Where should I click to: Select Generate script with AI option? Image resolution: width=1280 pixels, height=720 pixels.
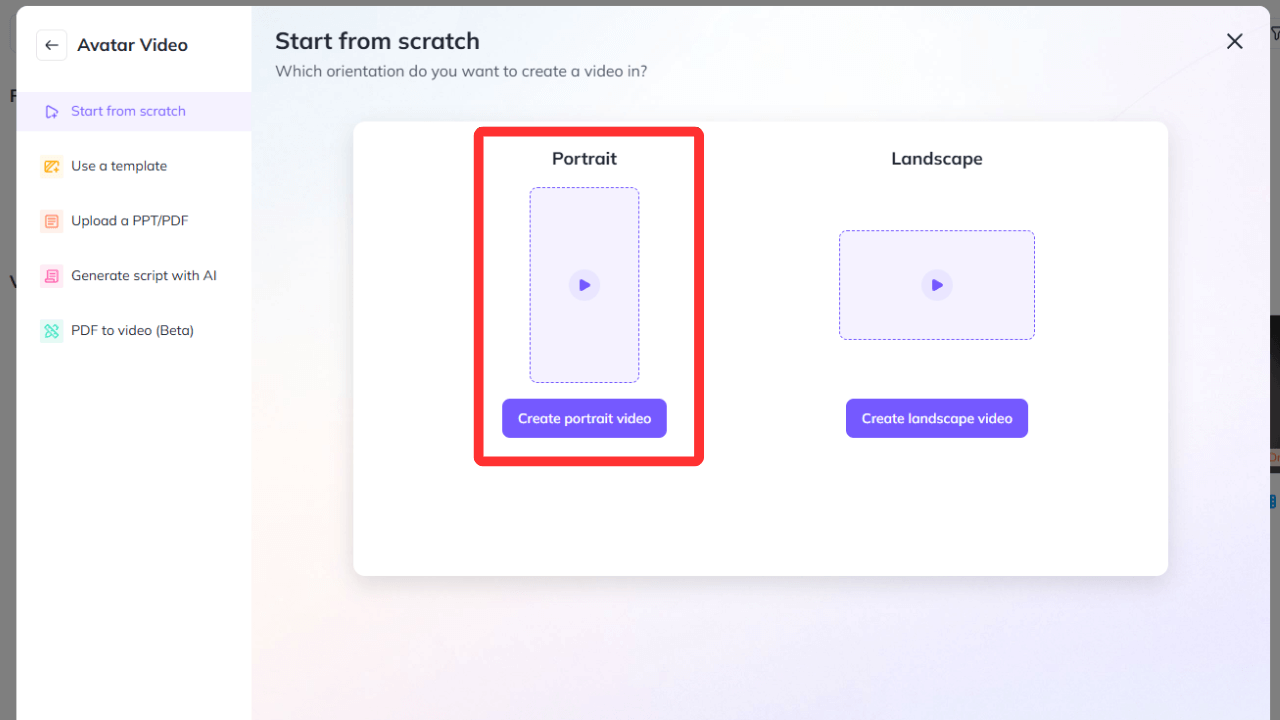pos(134,276)
